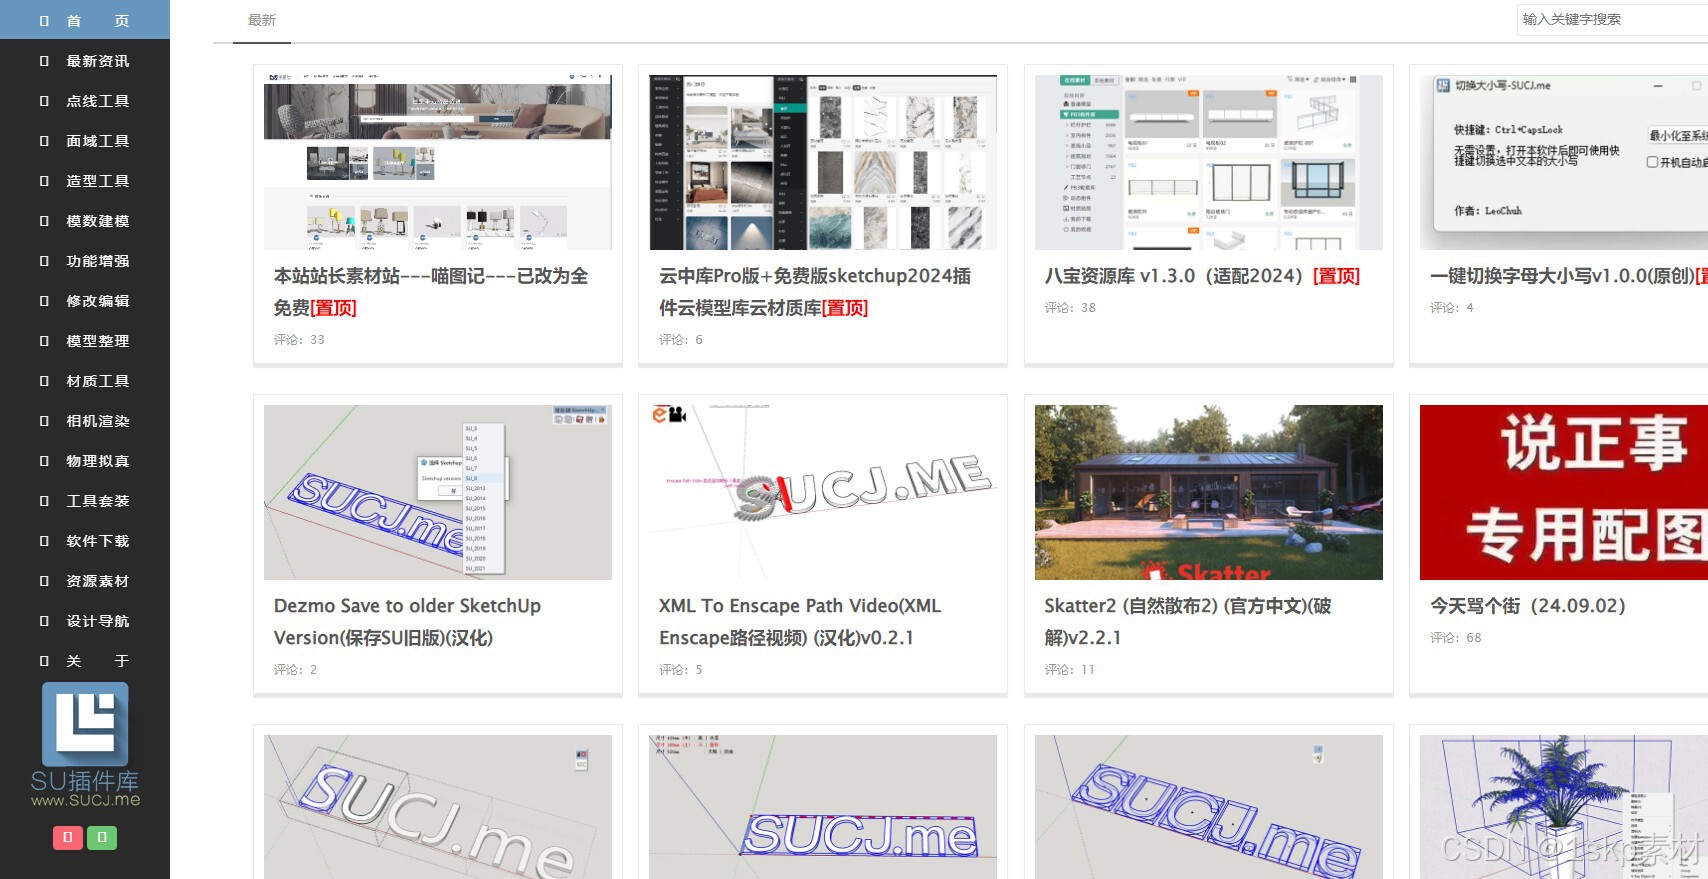Click the red square button below the logo
Image resolution: width=1708 pixels, height=879 pixels.
pyautogui.click(x=67, y=837)
